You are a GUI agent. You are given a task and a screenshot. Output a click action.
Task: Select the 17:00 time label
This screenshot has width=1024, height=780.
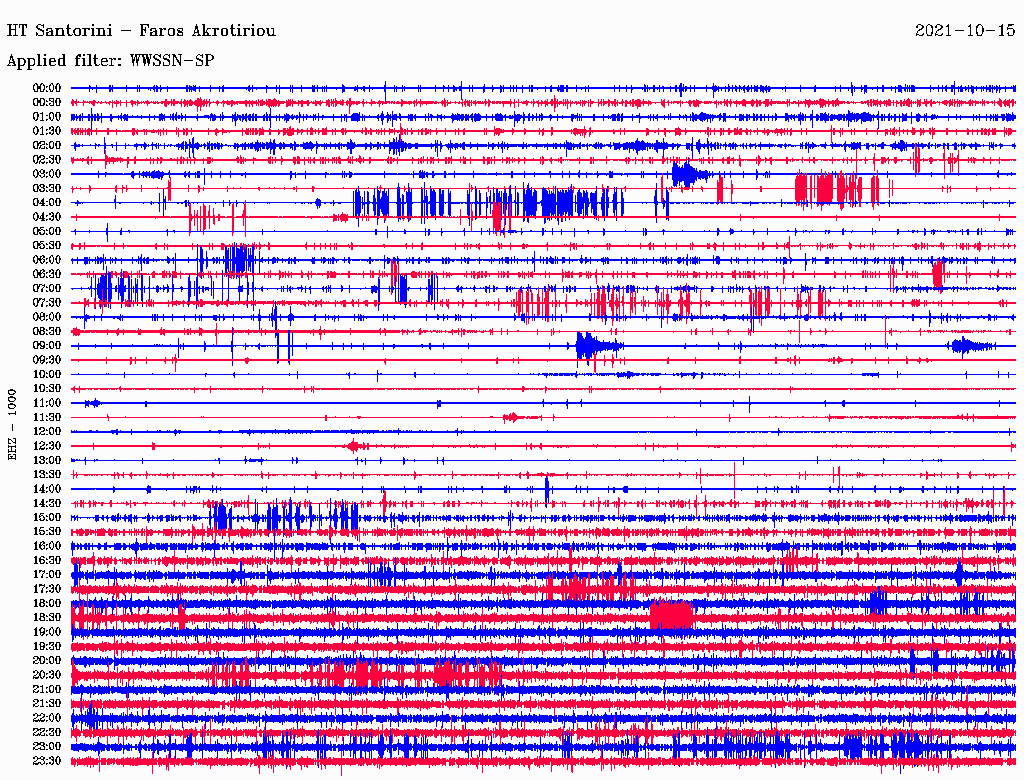pyautogui.click(x=47, y=575)
